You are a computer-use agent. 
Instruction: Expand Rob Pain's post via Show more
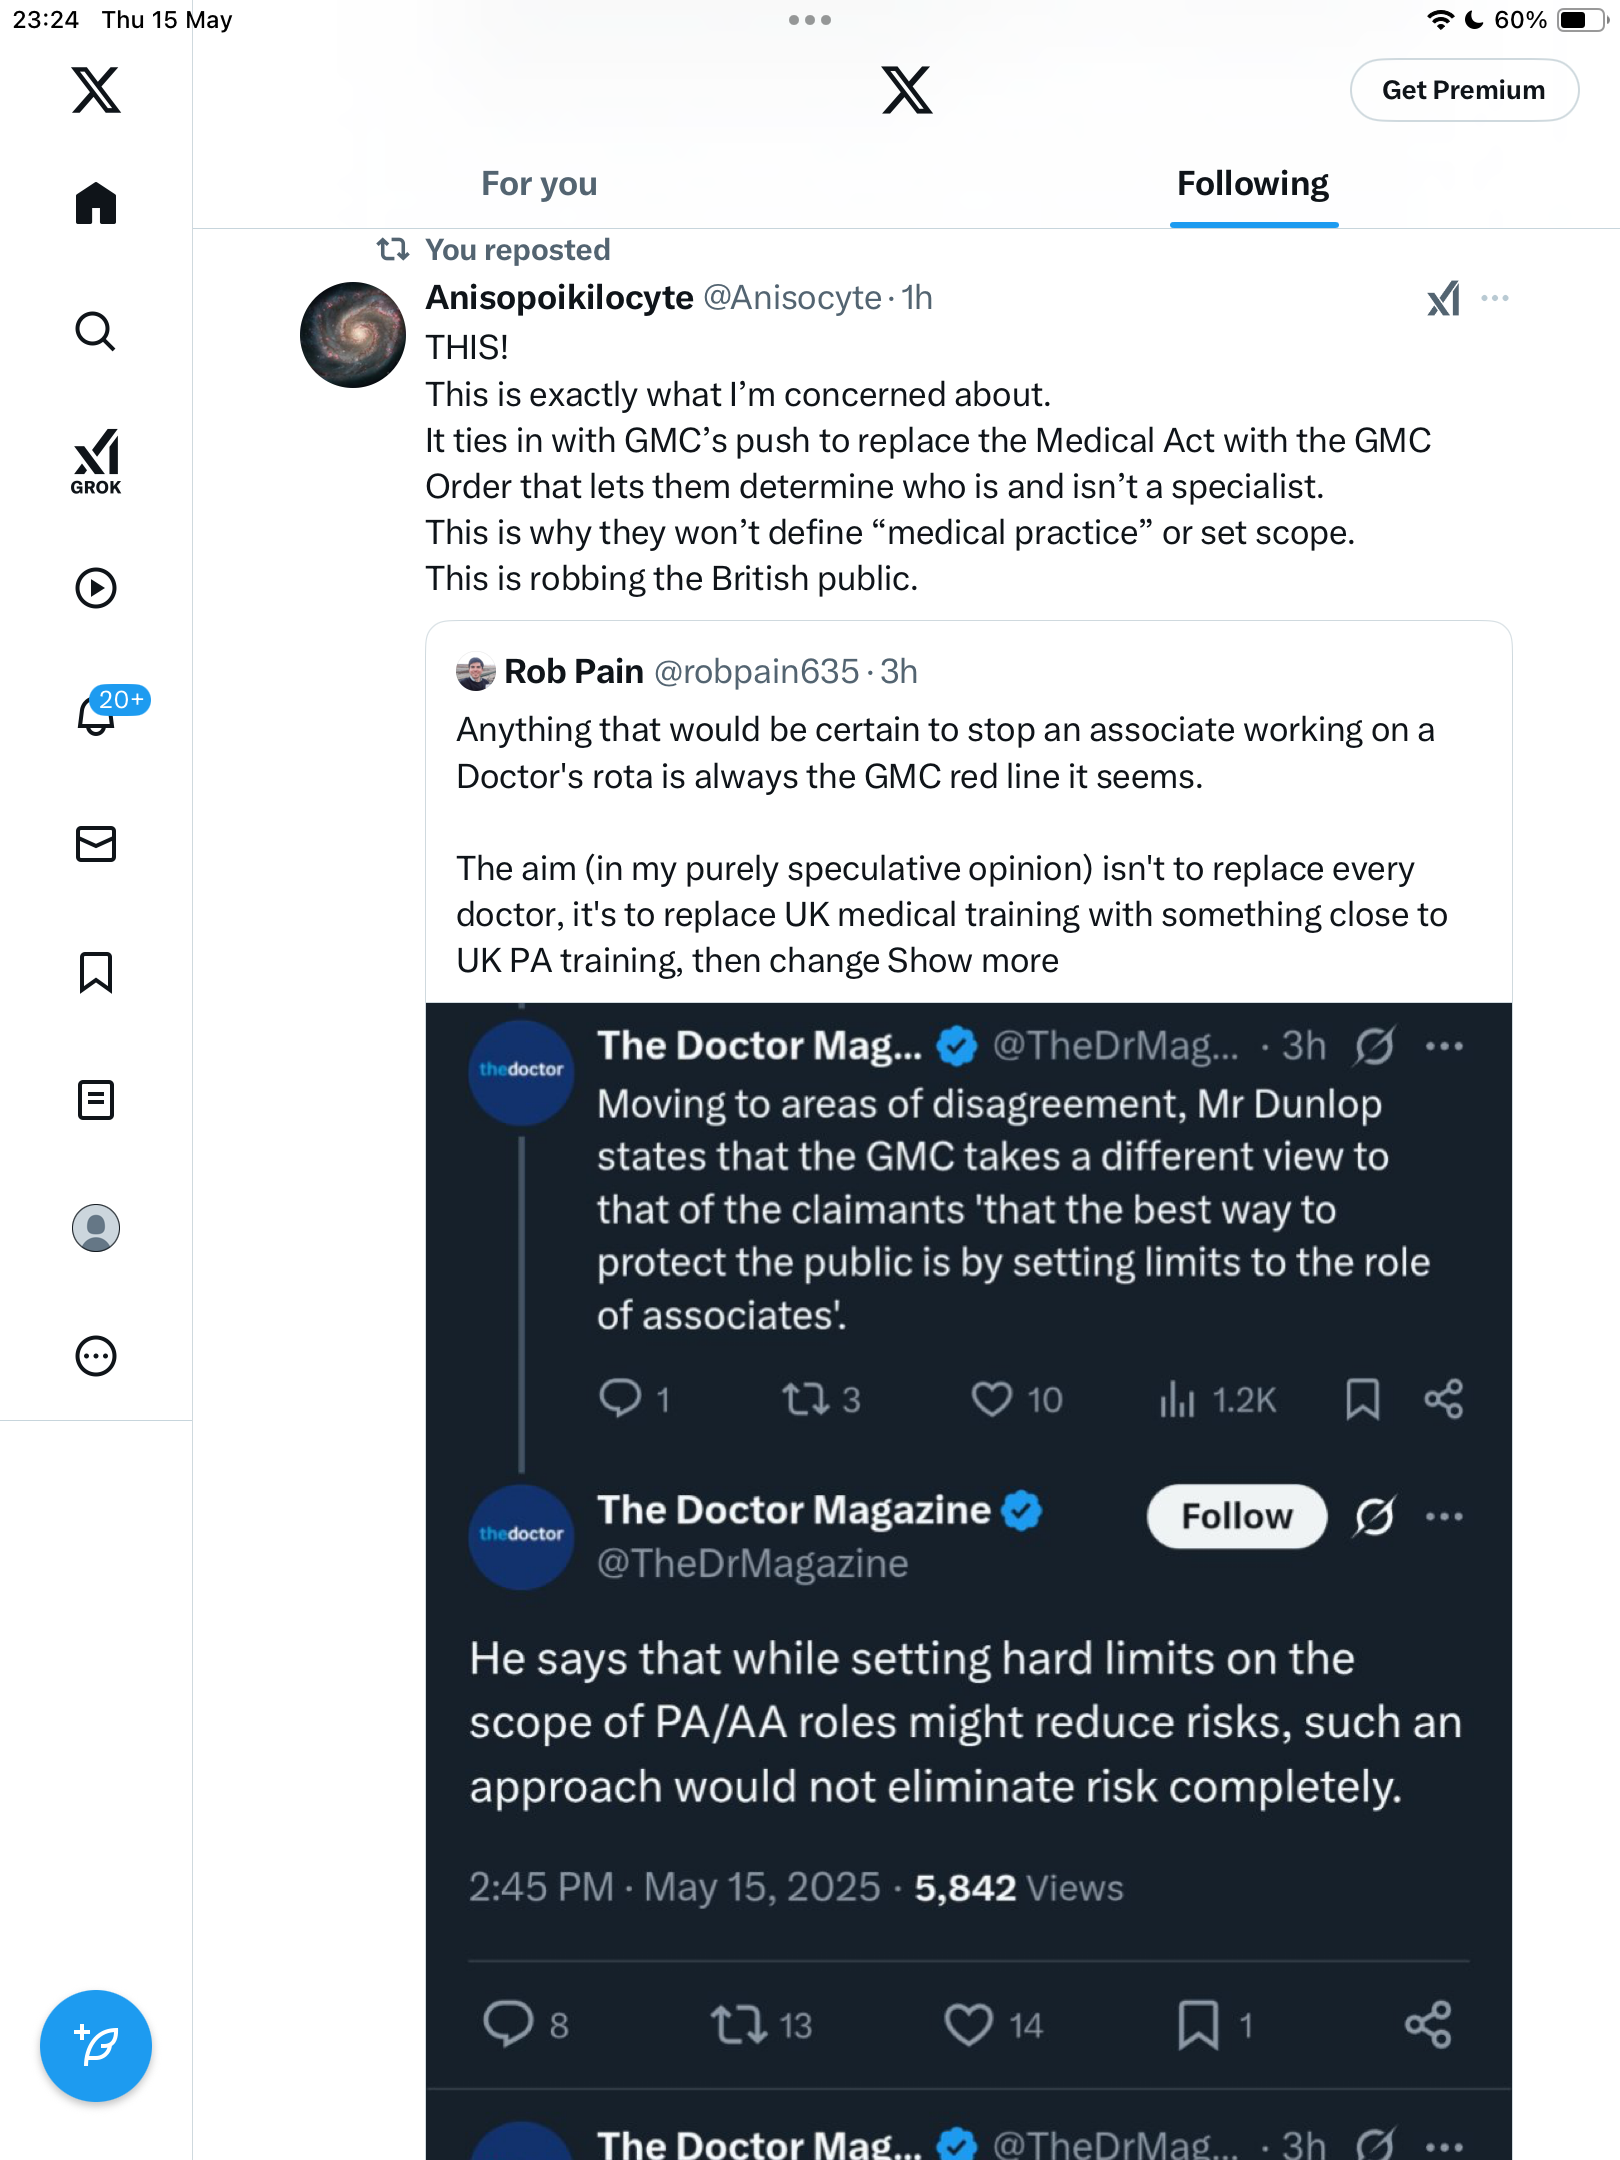tap(973, 961)
